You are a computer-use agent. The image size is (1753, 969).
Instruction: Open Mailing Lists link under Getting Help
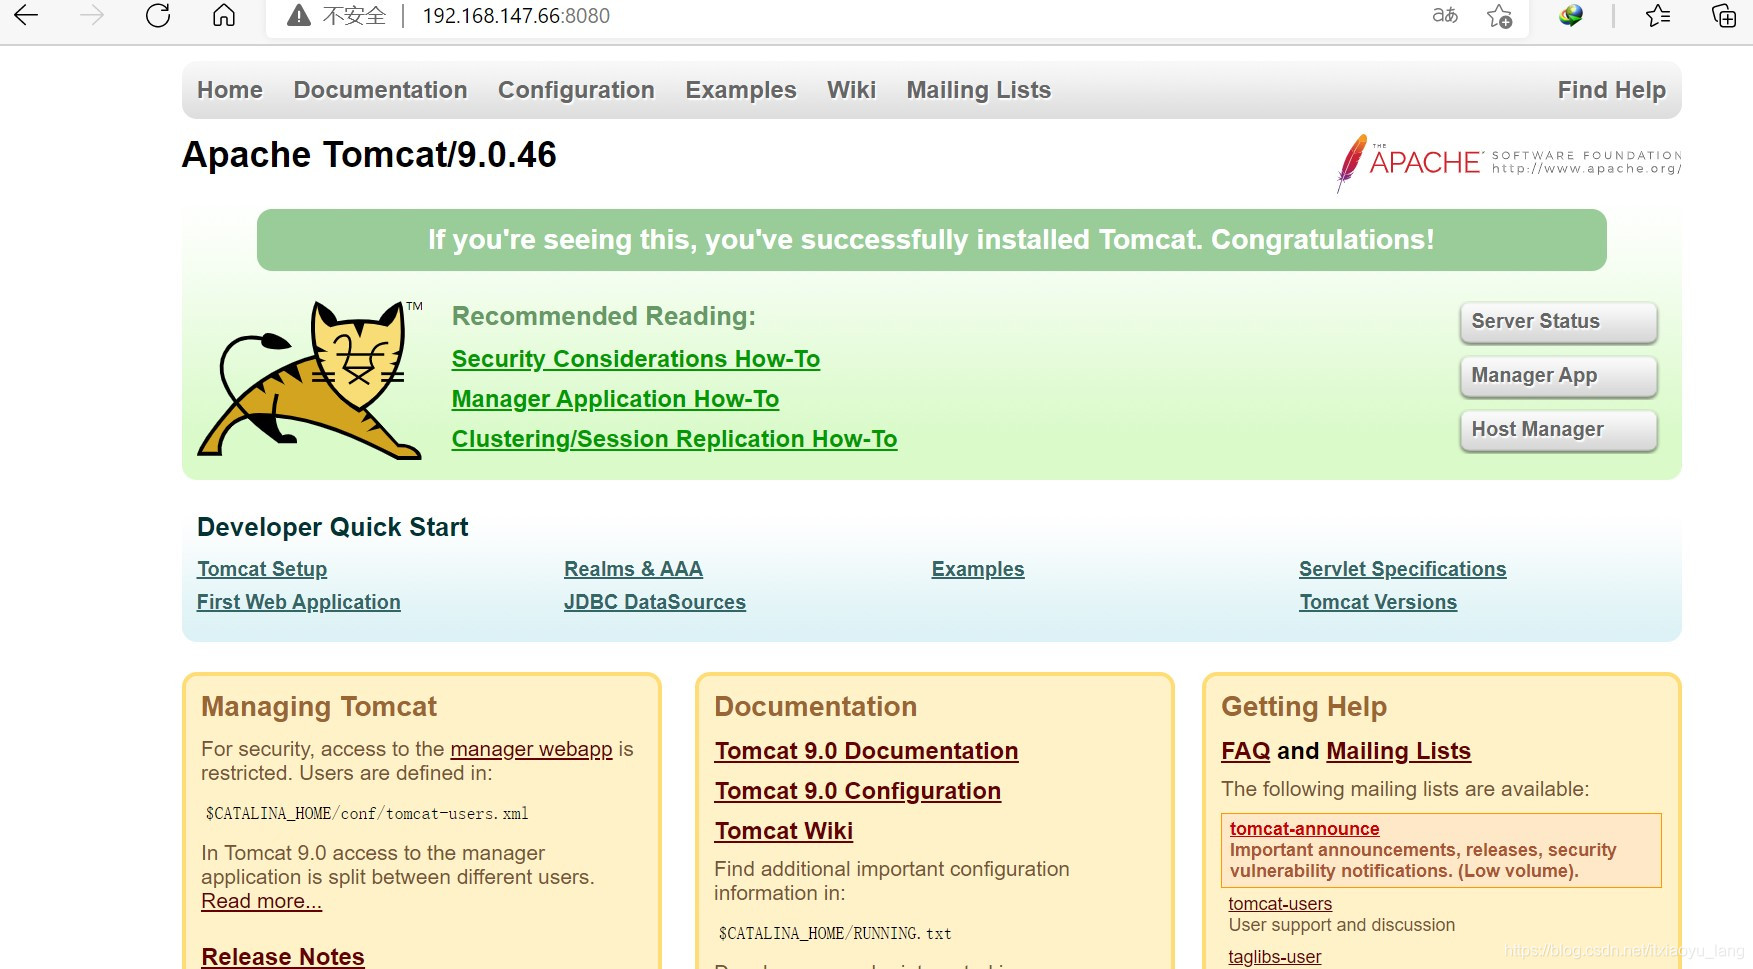coord(1398,751)
